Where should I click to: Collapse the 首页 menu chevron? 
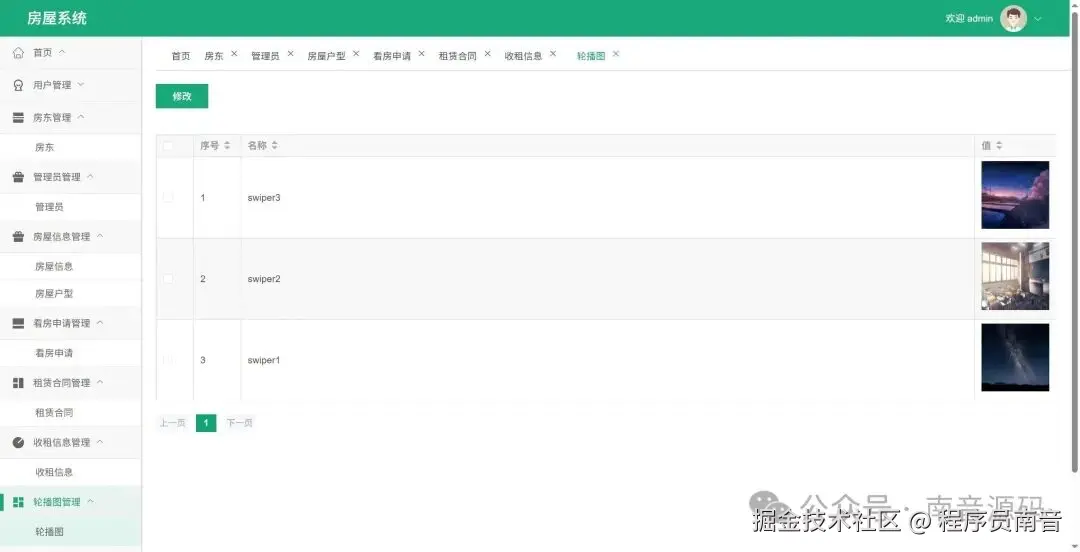[62, 52]
